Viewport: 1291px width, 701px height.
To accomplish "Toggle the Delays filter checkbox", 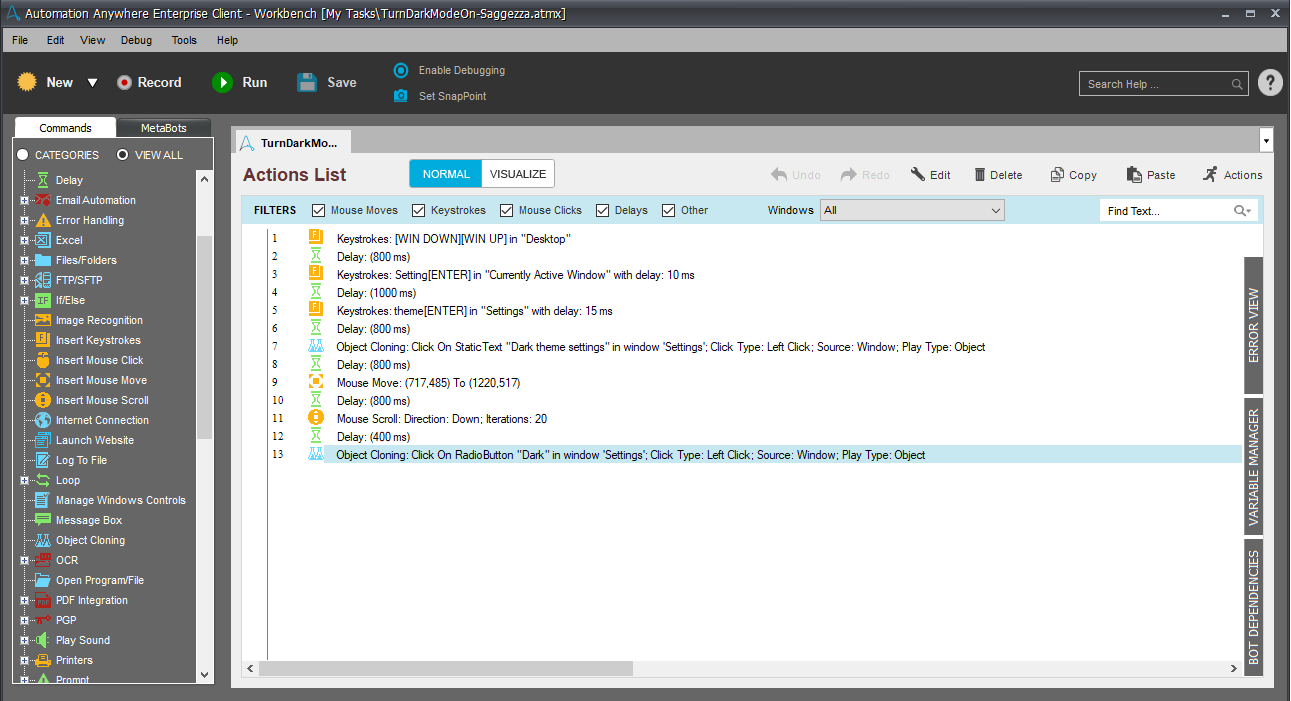I will tap(603, 210).
